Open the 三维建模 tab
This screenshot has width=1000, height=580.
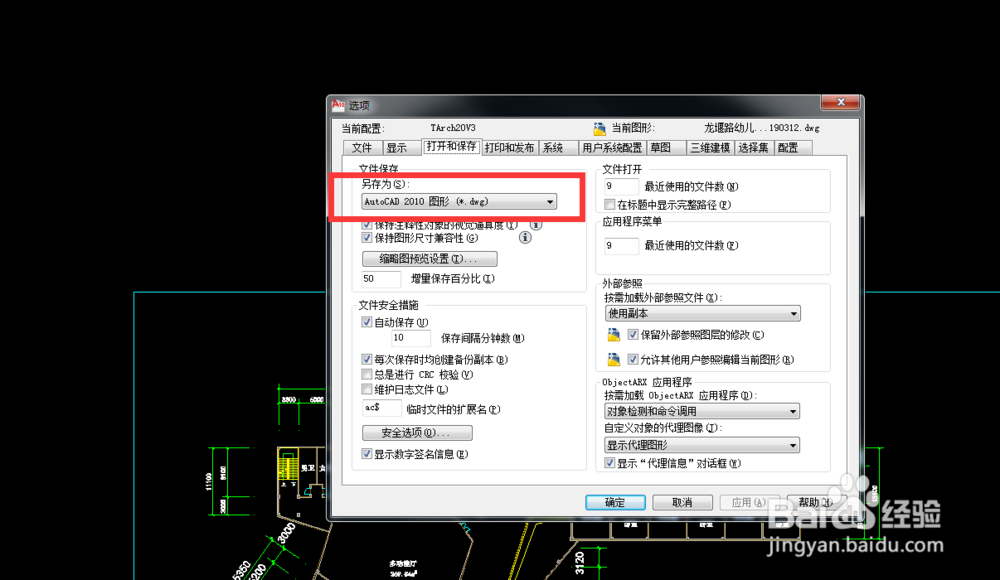click(x=710, y=148)
